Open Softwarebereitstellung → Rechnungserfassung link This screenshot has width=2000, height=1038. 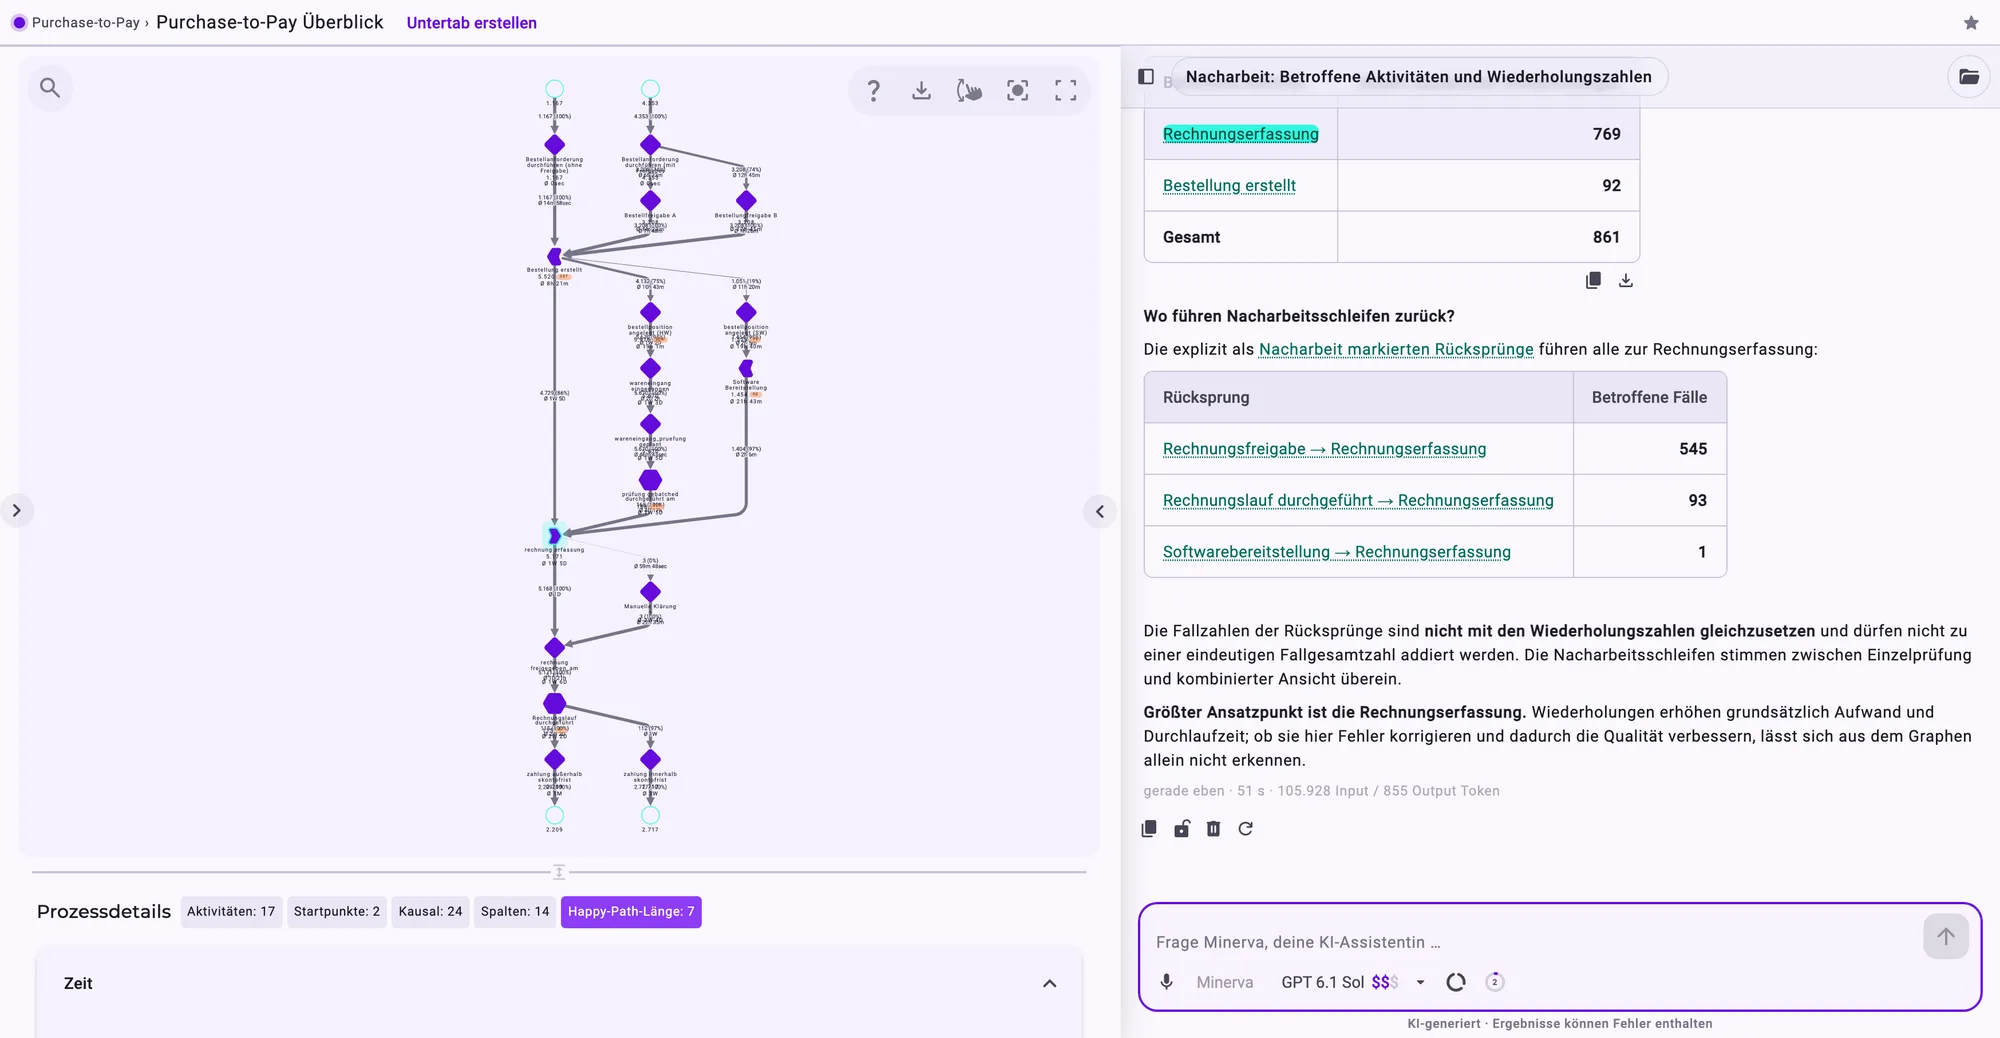point(1337,552)
